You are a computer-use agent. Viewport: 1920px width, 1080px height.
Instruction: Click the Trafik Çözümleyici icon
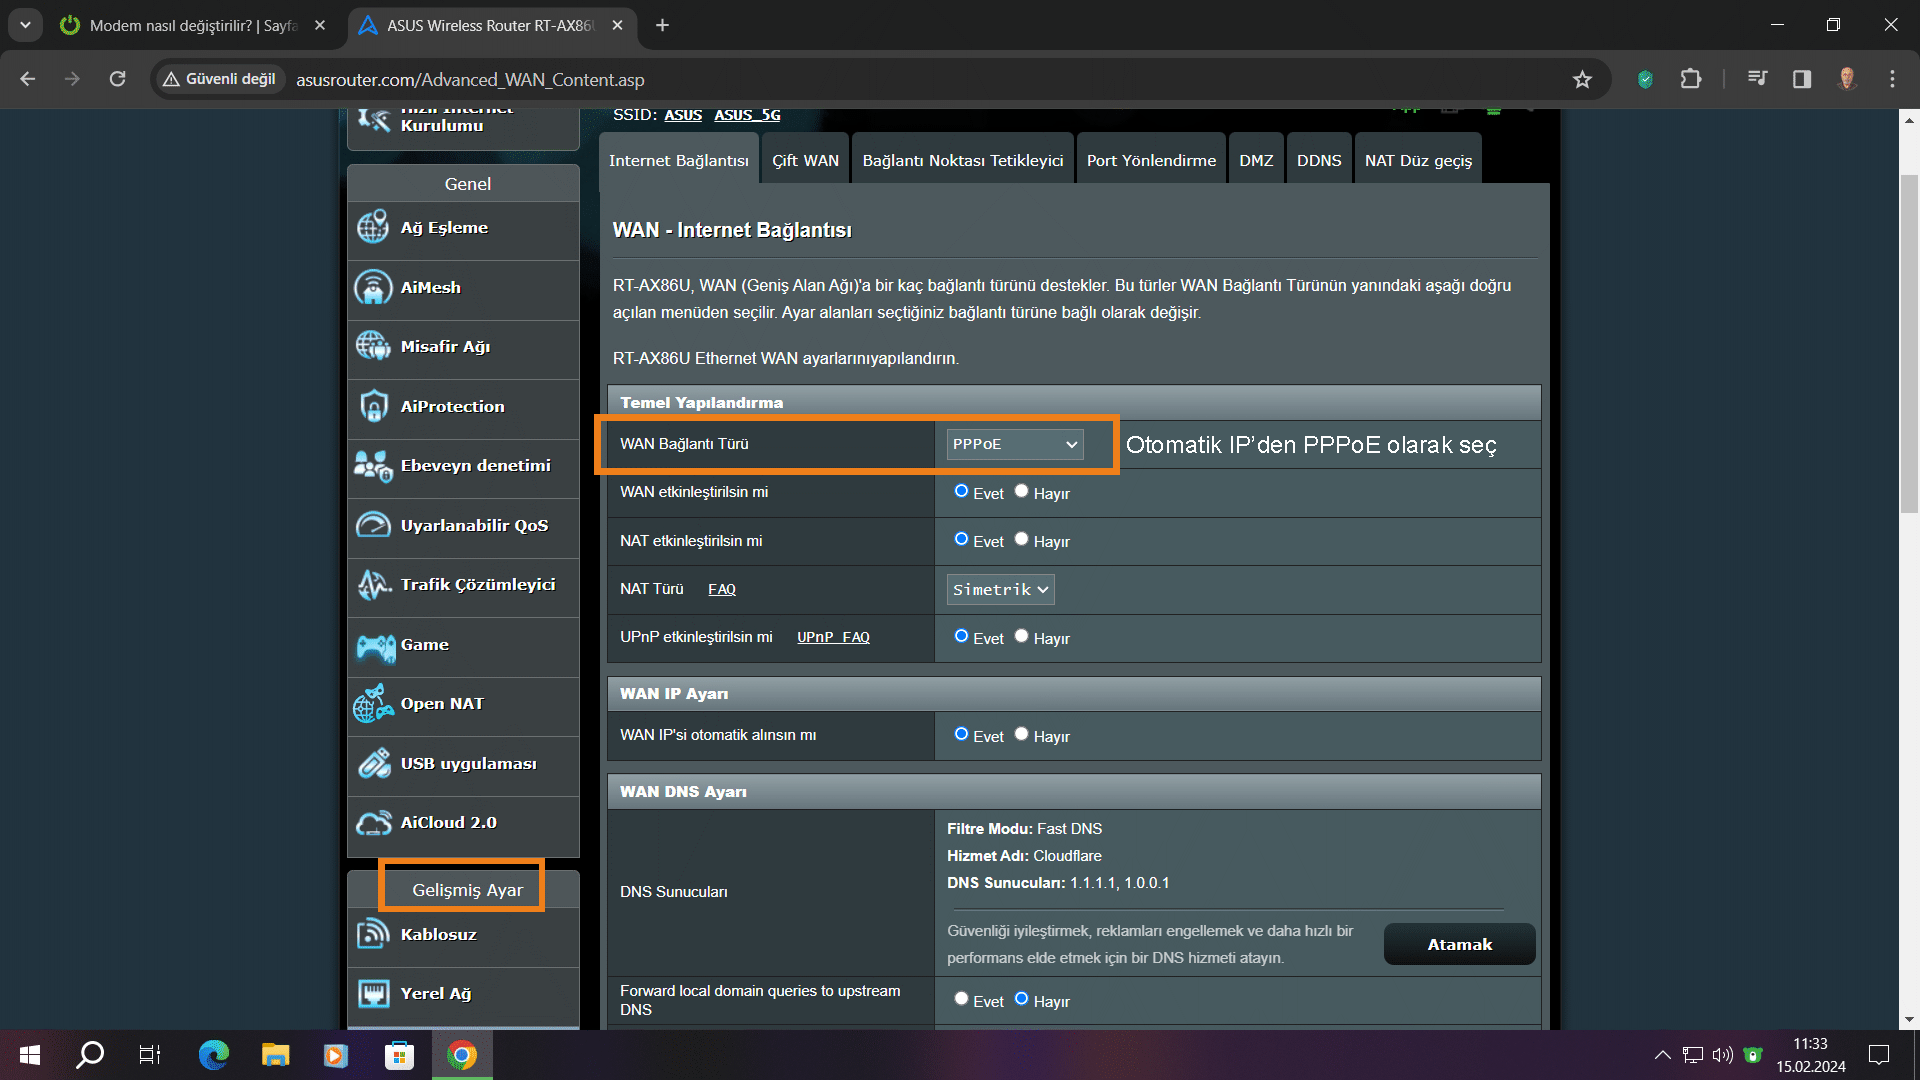pyautogui.click(x=373, y=585)
